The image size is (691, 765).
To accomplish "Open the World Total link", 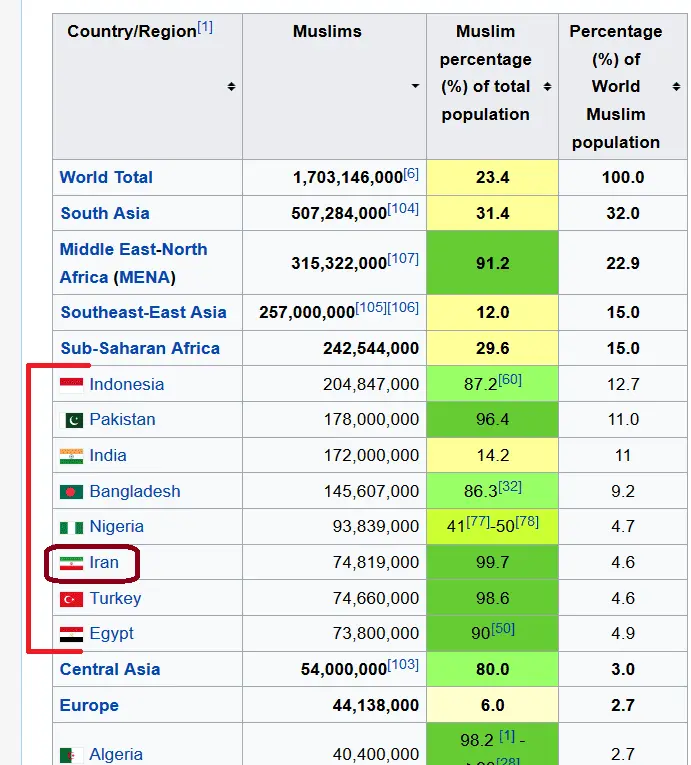I will (106, 177).
